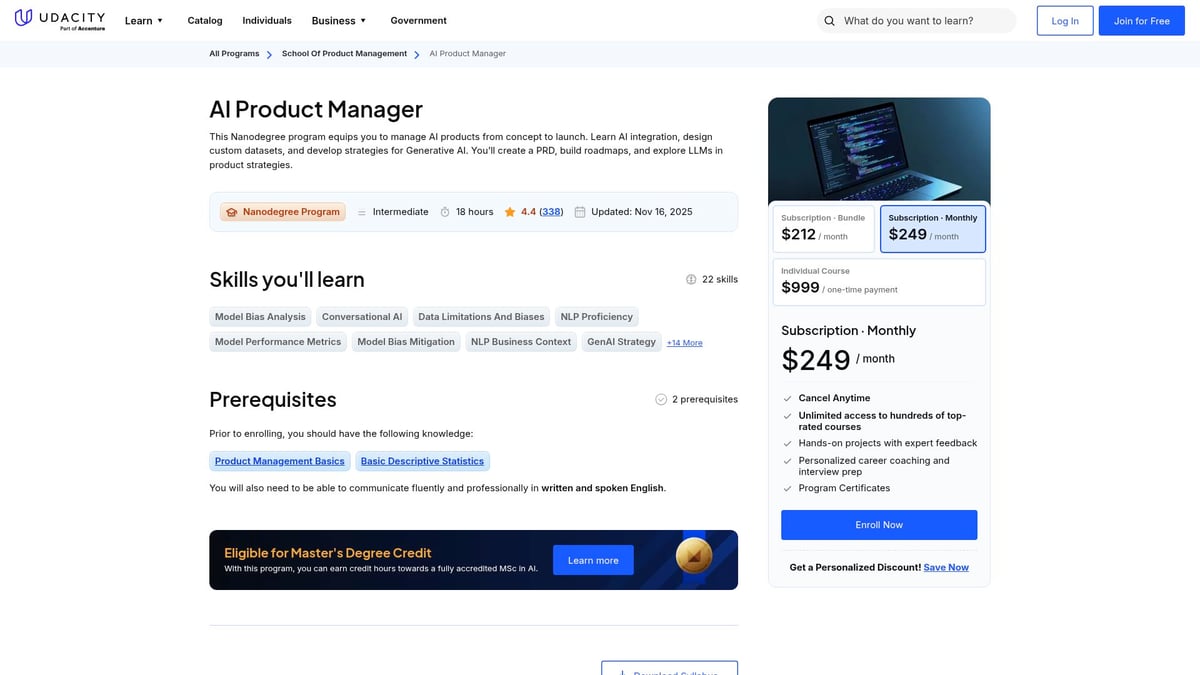Click the checkmark beside Cancel Anytime
This screenshot has width=1200, height=675.
coord(787,398)
